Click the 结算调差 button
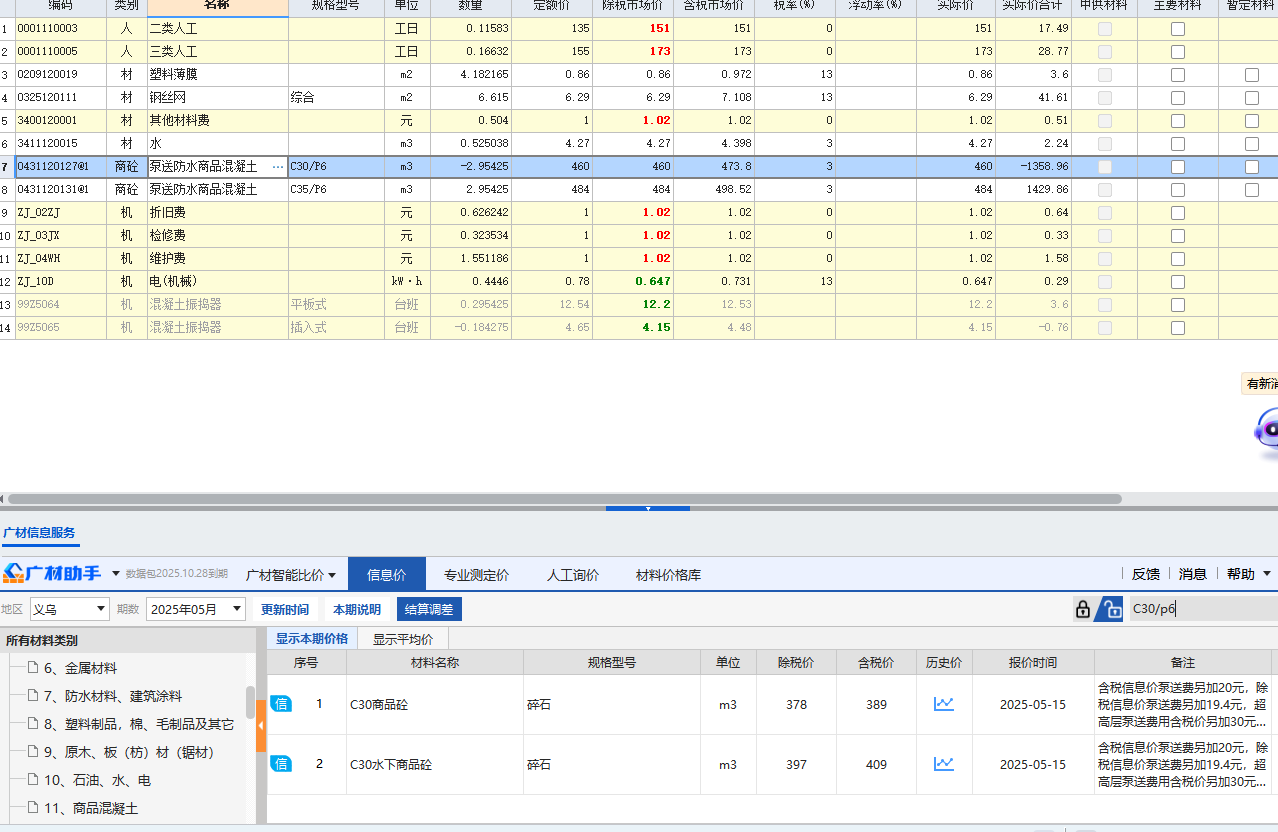Screen dimensions: 1278x832 430,609
